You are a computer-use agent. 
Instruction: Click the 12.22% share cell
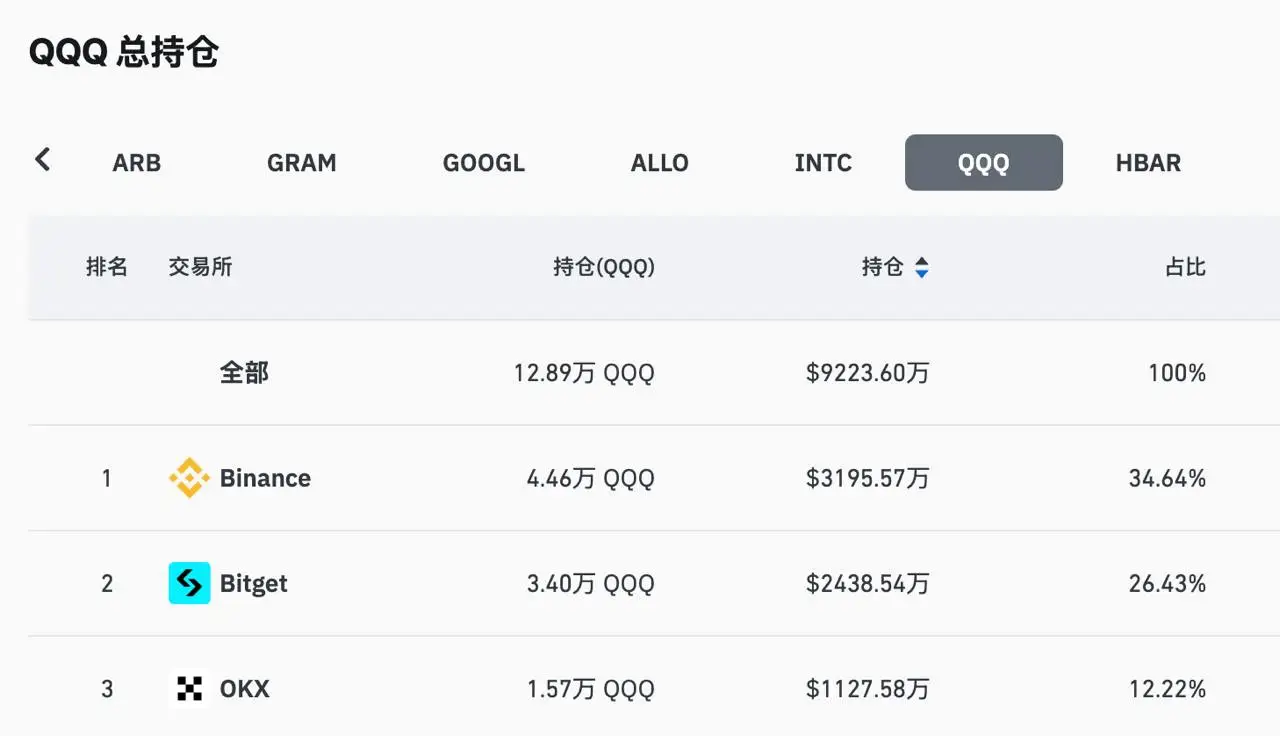pyautogui.click(x=1167, y=689)
